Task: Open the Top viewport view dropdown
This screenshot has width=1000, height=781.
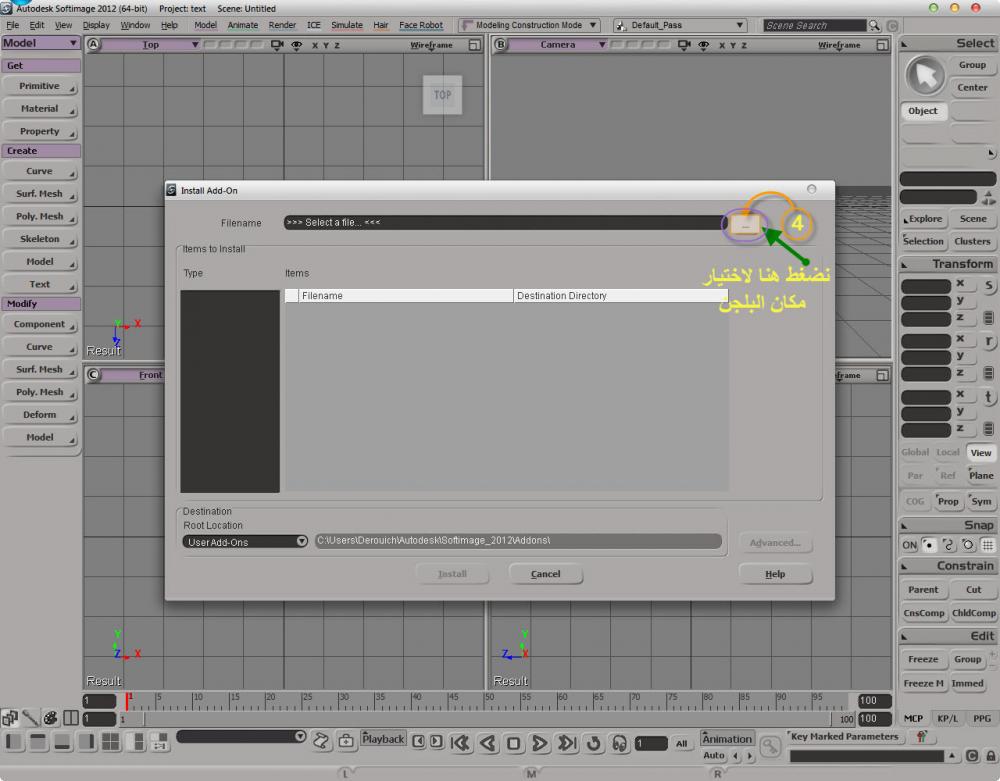Action: pos(151,45)
